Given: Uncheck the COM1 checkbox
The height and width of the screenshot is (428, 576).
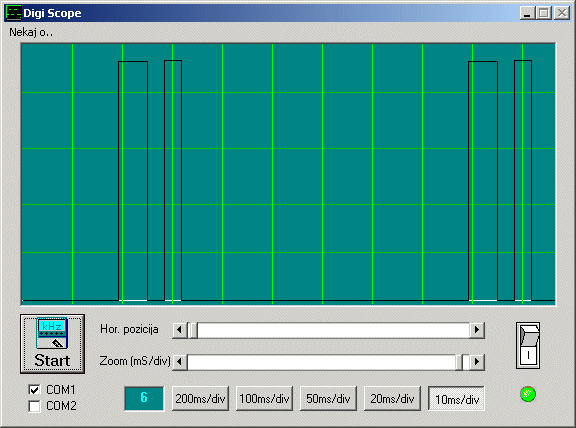Looking at the screenshot, I should (34, 389).
